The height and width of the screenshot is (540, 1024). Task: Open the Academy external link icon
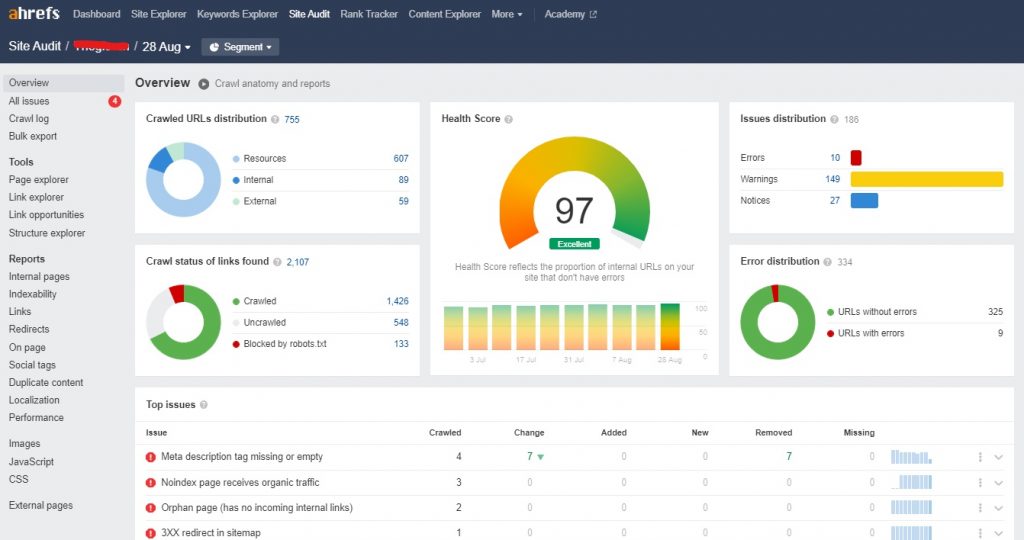click(x=593, y=14)
